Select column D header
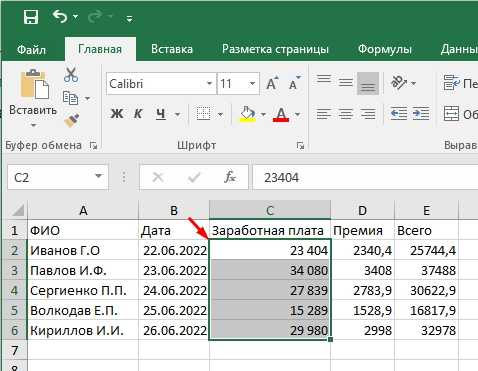Screen dimensions: 478x371 pos(363,210)
